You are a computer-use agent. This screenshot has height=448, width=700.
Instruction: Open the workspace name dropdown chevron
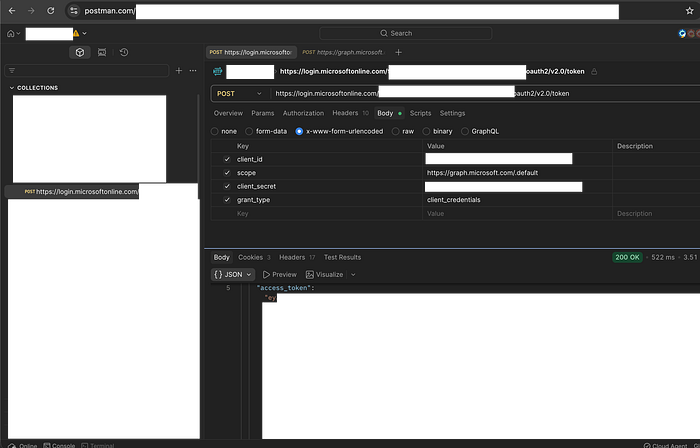tap(84, 33)
